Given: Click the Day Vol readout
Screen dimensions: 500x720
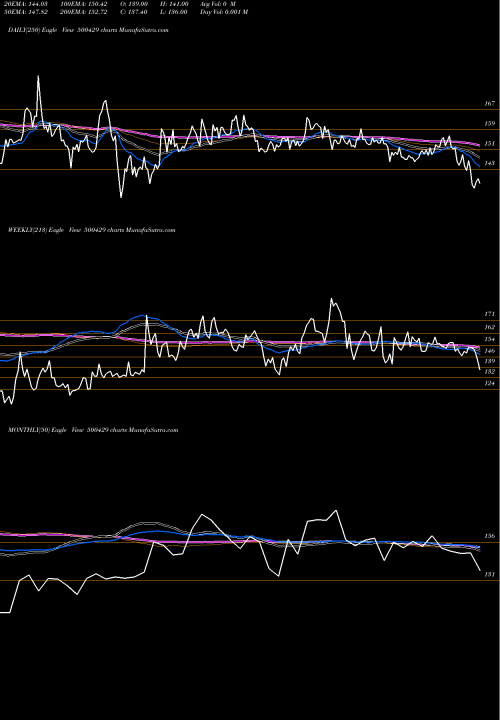Looking at the screenshot, I should pos(224,12).
